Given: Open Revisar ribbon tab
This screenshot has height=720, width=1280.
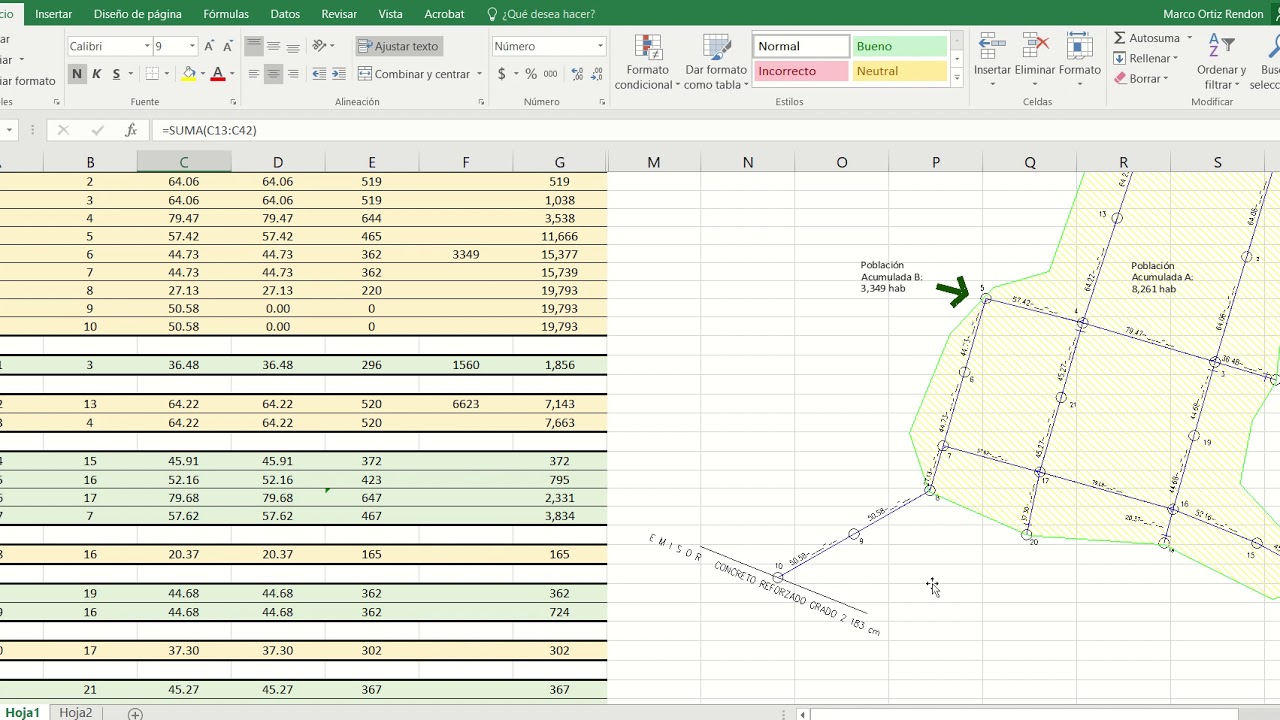Looking at the screenshot, I should point(339,14).
